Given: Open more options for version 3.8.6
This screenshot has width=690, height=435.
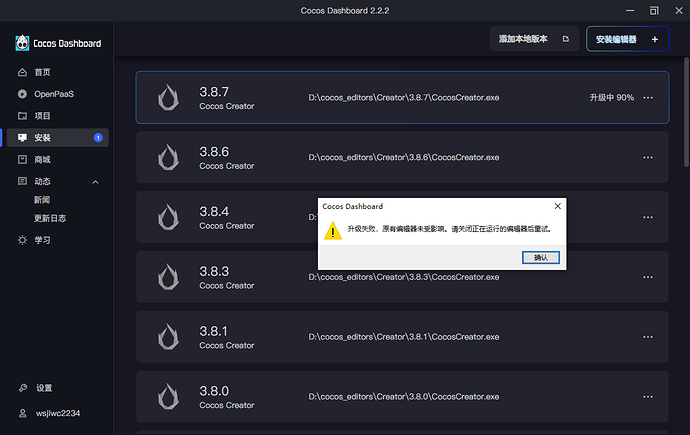Looking at the screenshot, I should tap(648, 157).
